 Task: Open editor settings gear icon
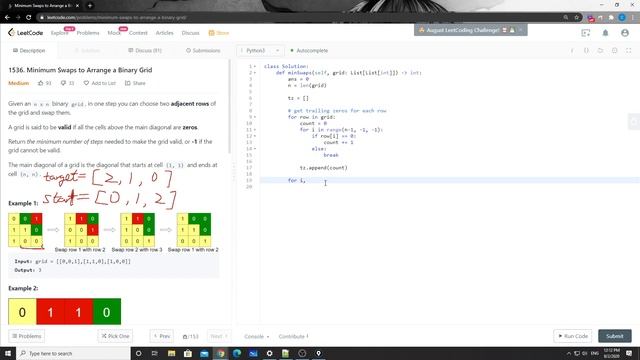pyautogui.click(x=614, y=51)
